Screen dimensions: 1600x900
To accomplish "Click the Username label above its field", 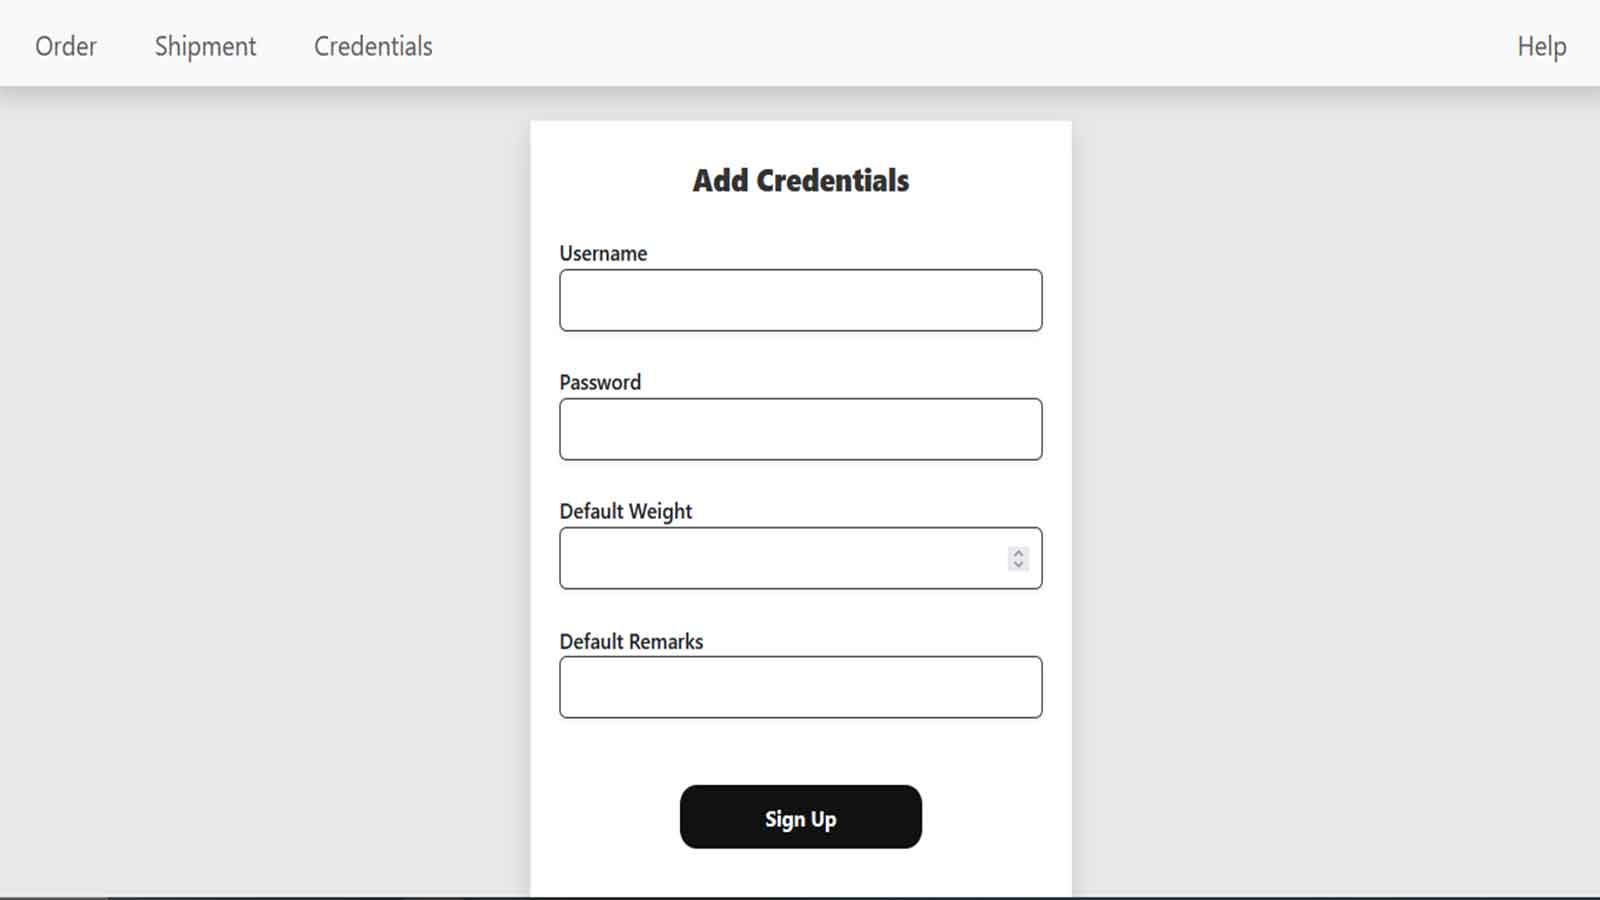I will [x=603, y=253].
